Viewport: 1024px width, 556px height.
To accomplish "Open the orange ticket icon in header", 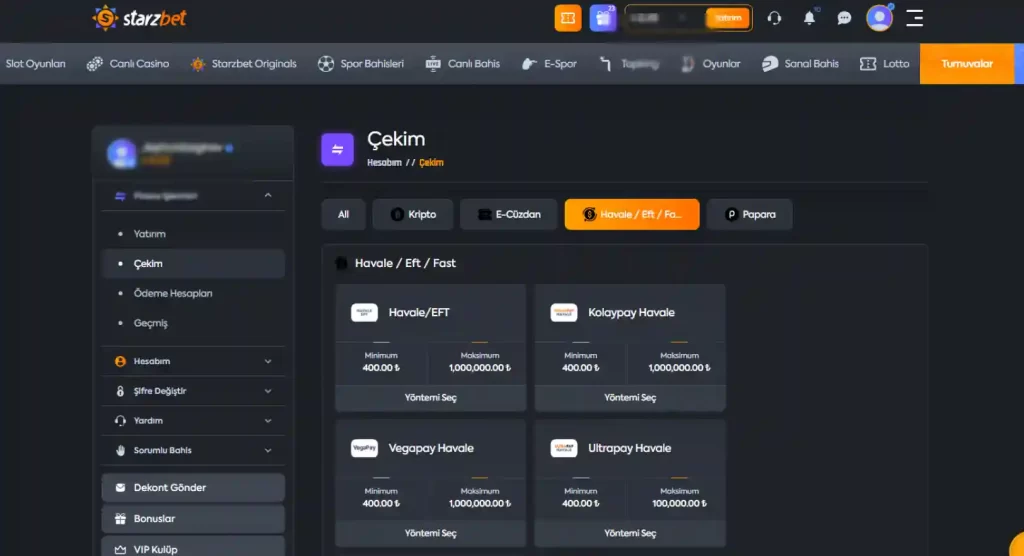I will click(568, 18).
